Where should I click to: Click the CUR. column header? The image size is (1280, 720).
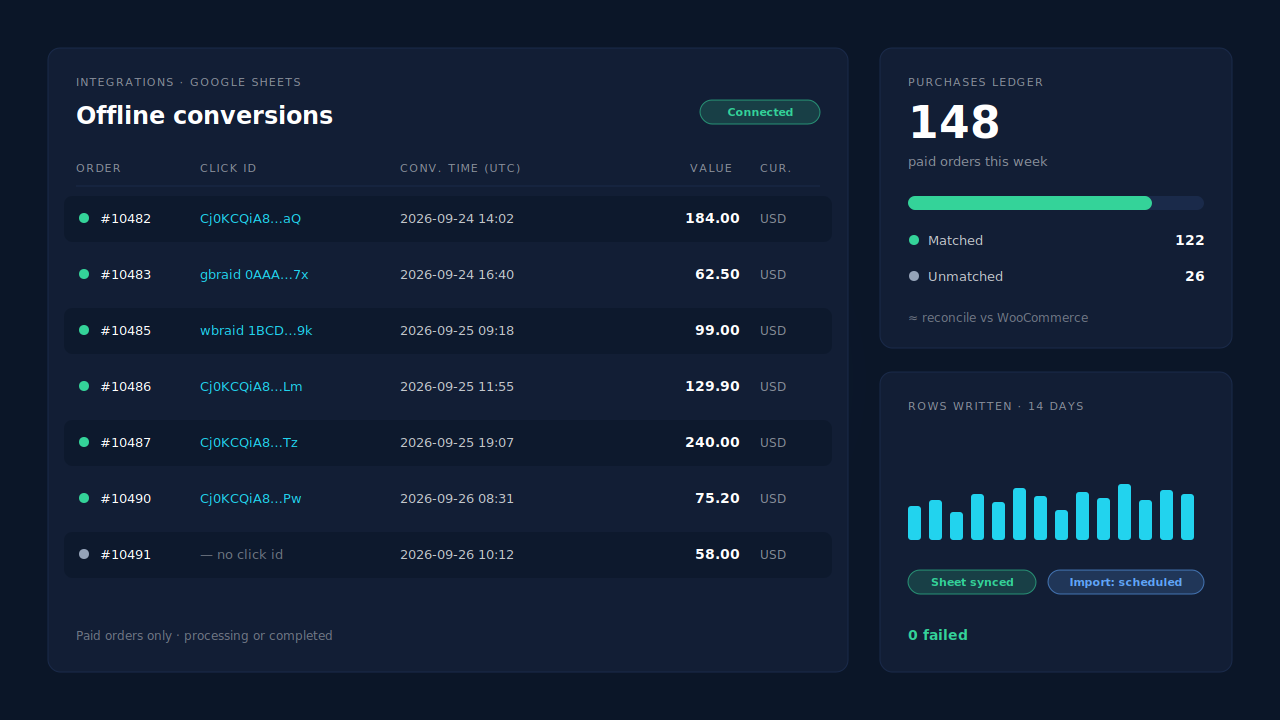pos(776,168)
